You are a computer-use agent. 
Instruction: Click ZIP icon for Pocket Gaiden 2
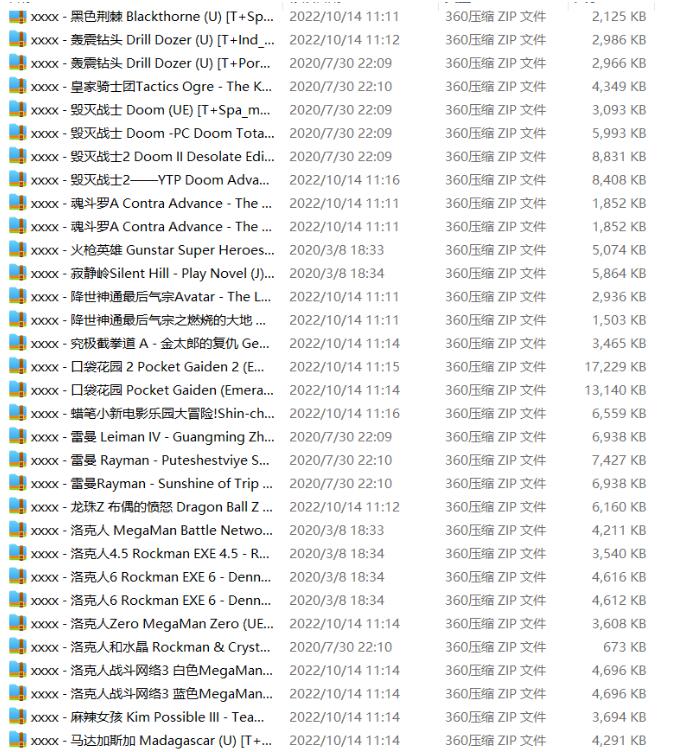pyautogui.click(x=18, y=367)
